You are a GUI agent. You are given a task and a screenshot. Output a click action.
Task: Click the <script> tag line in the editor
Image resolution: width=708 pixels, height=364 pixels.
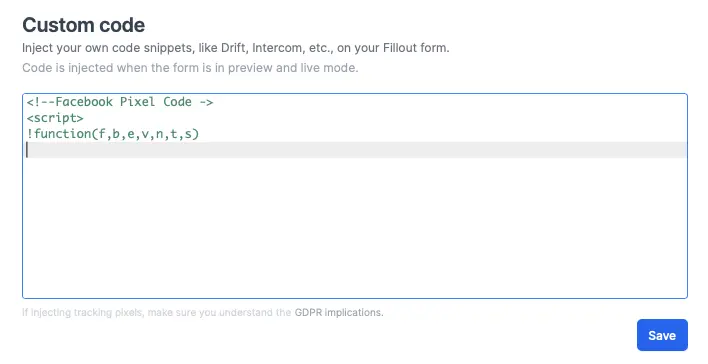(55, 118)
